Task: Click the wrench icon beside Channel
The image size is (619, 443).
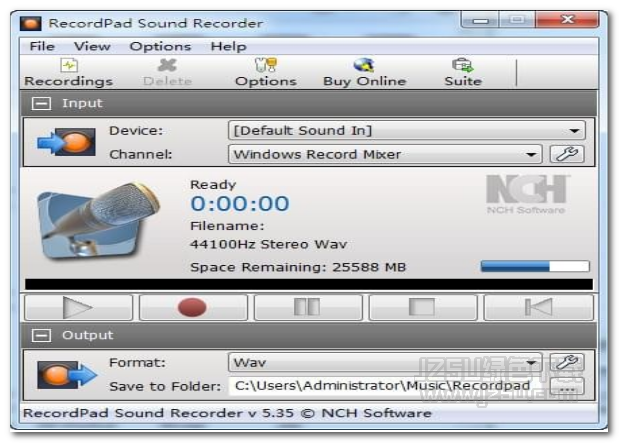Action: 567,154
